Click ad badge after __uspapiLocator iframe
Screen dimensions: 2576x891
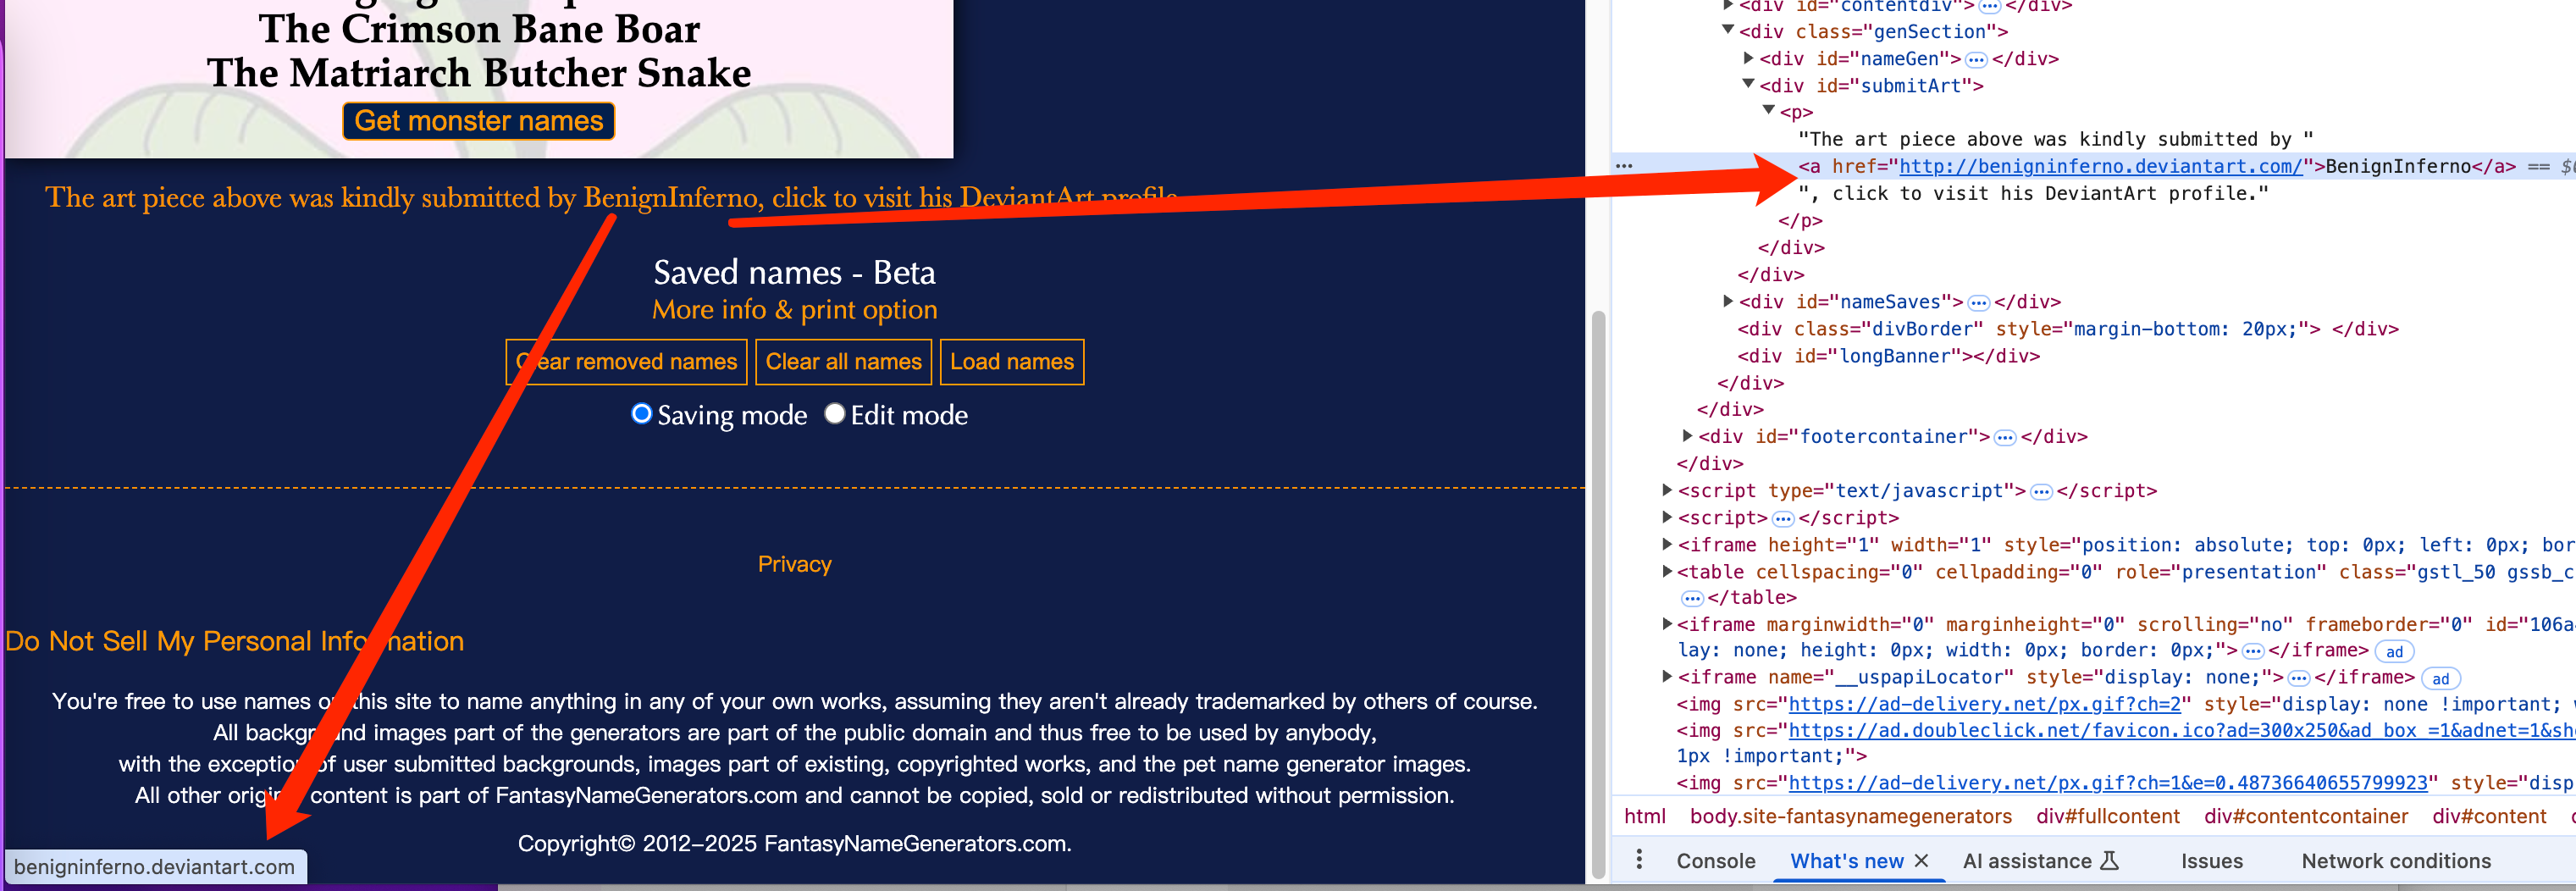[x=2441, y=678]
